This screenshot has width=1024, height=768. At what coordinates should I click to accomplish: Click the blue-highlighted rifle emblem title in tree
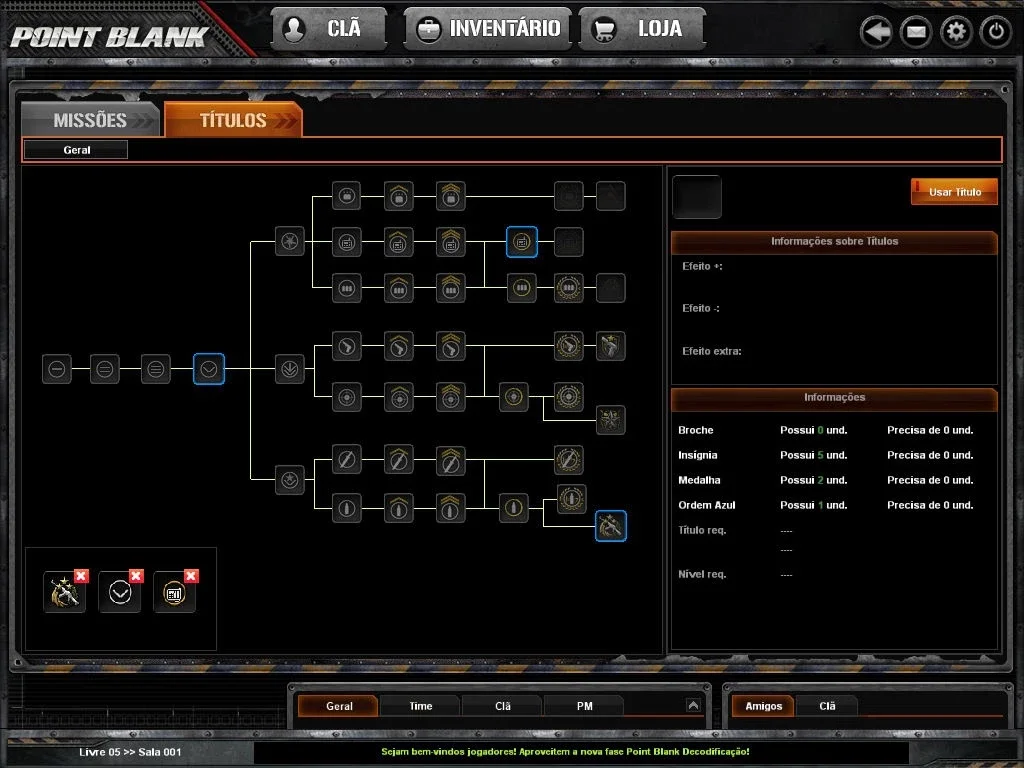[611, 526]
